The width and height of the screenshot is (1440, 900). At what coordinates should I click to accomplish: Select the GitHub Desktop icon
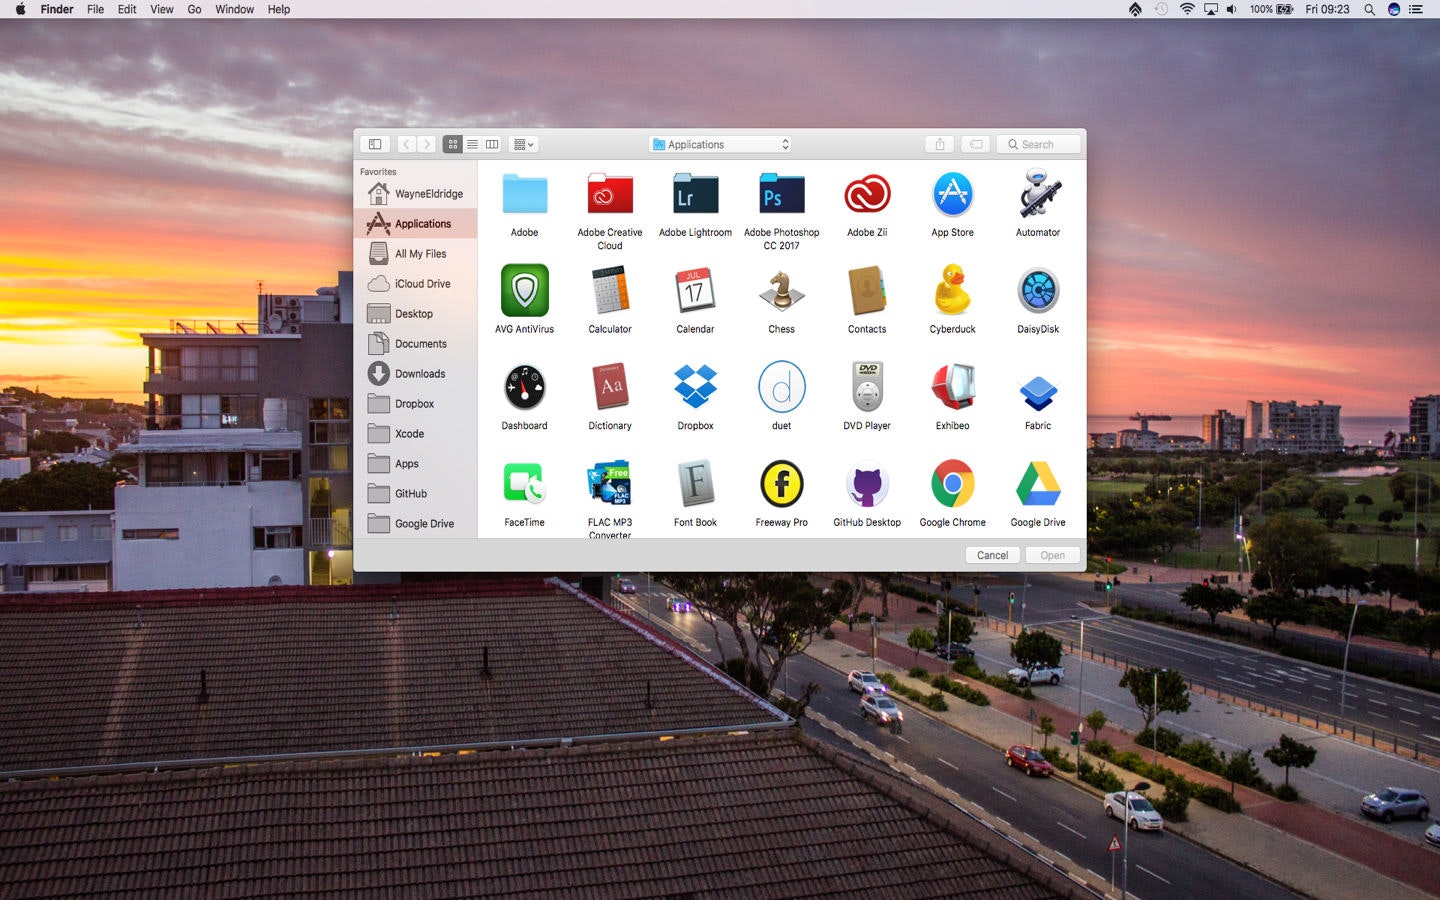[867, 485]
